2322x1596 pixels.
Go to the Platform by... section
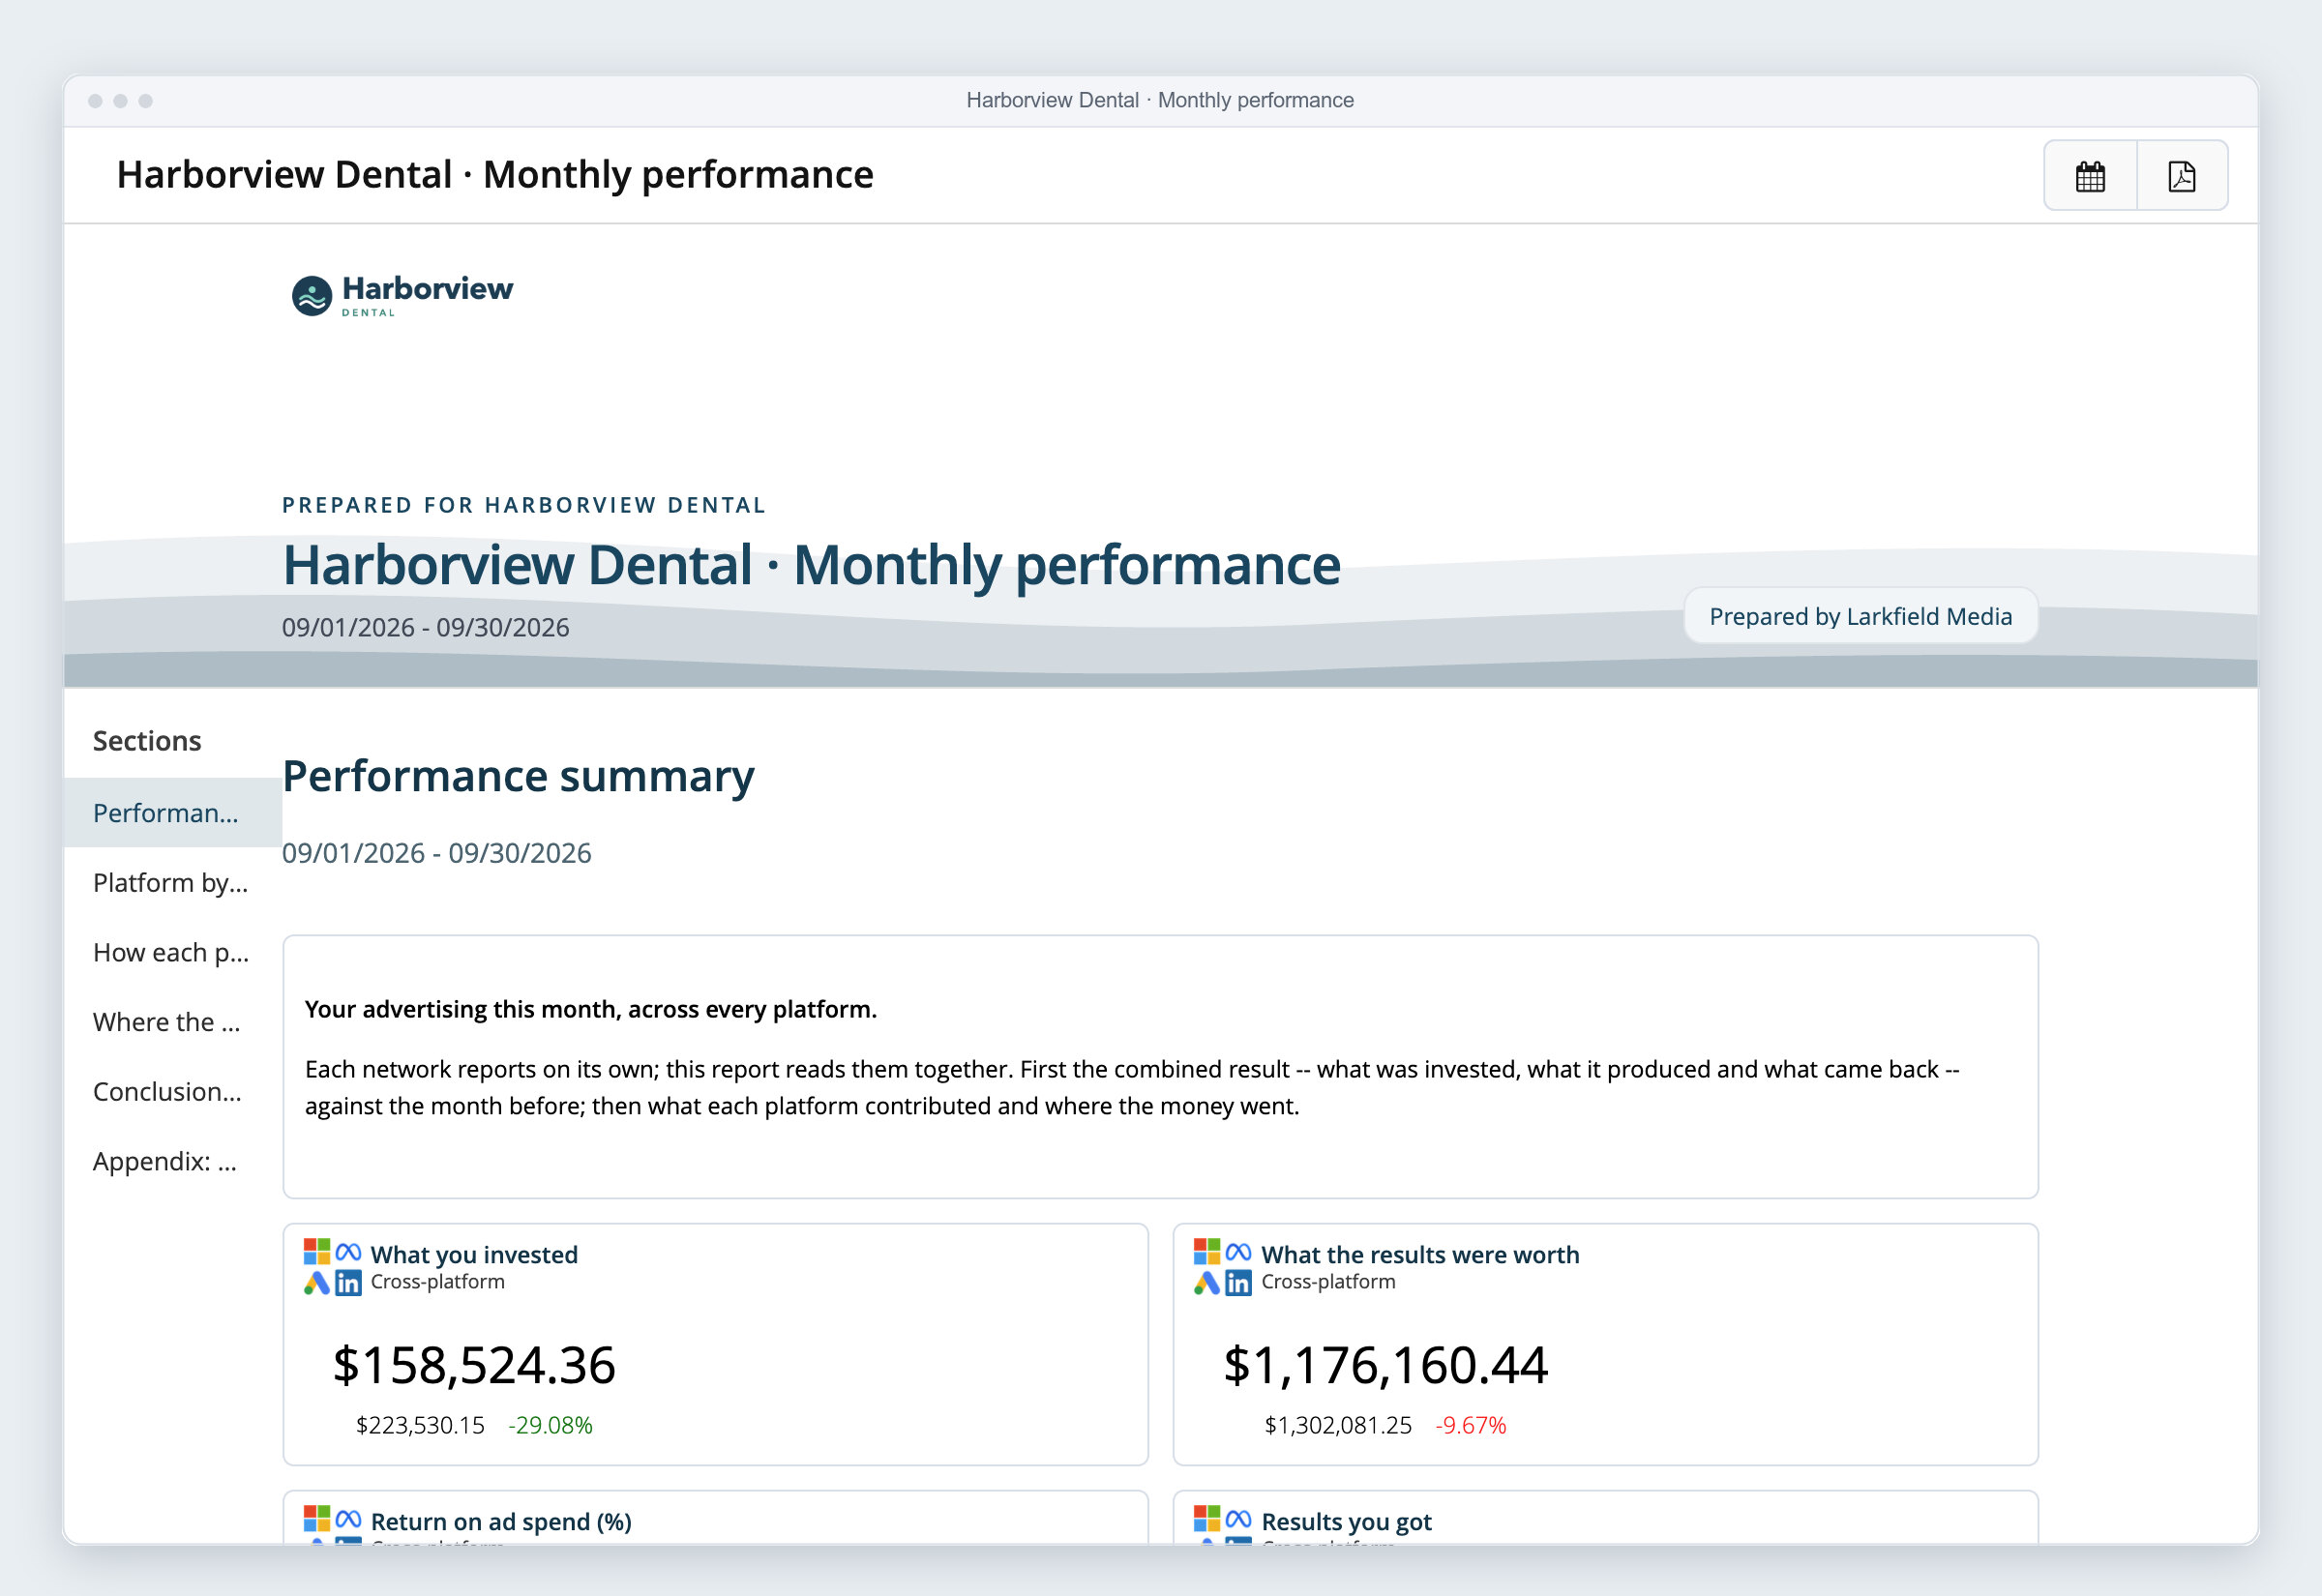click(173, 883)
